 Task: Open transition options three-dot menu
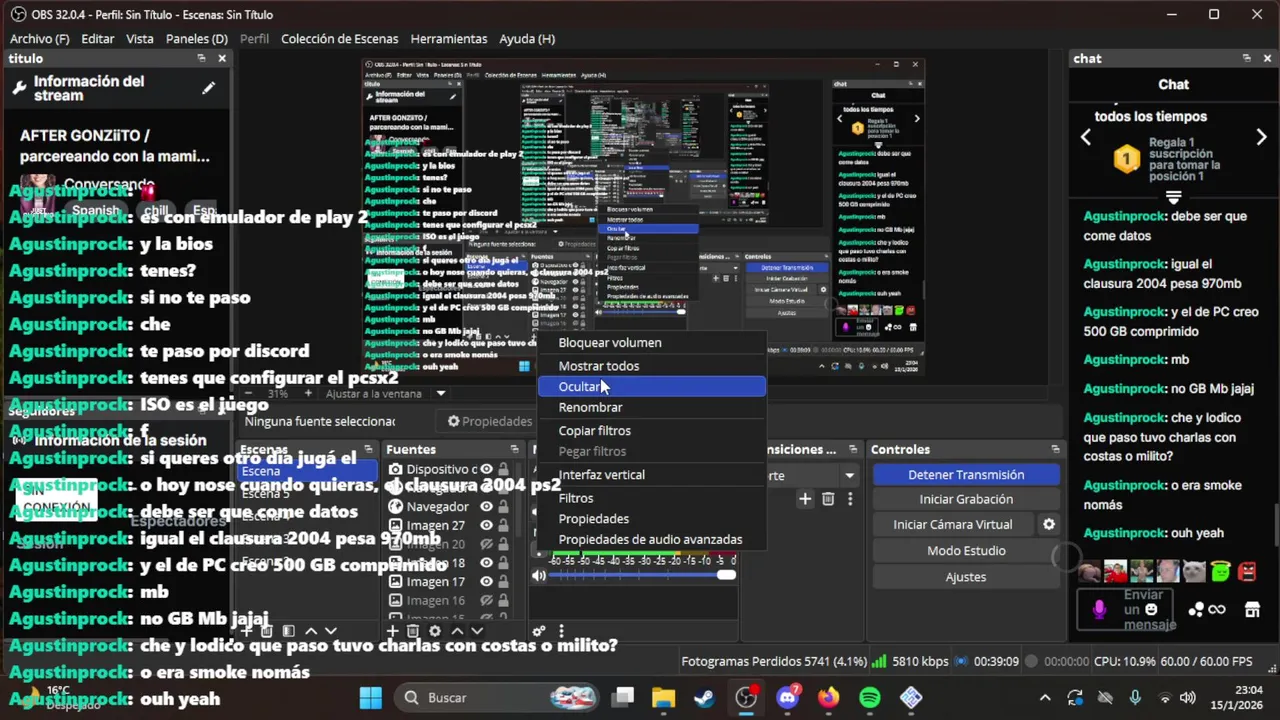click(x=850, y=498)
